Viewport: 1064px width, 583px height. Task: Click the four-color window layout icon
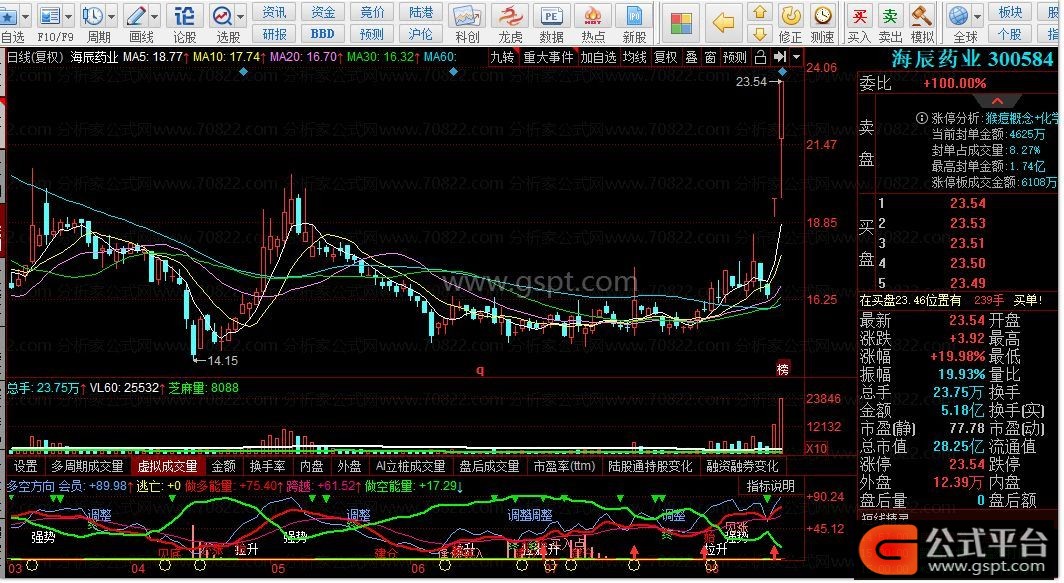click(x=681, y=23)
